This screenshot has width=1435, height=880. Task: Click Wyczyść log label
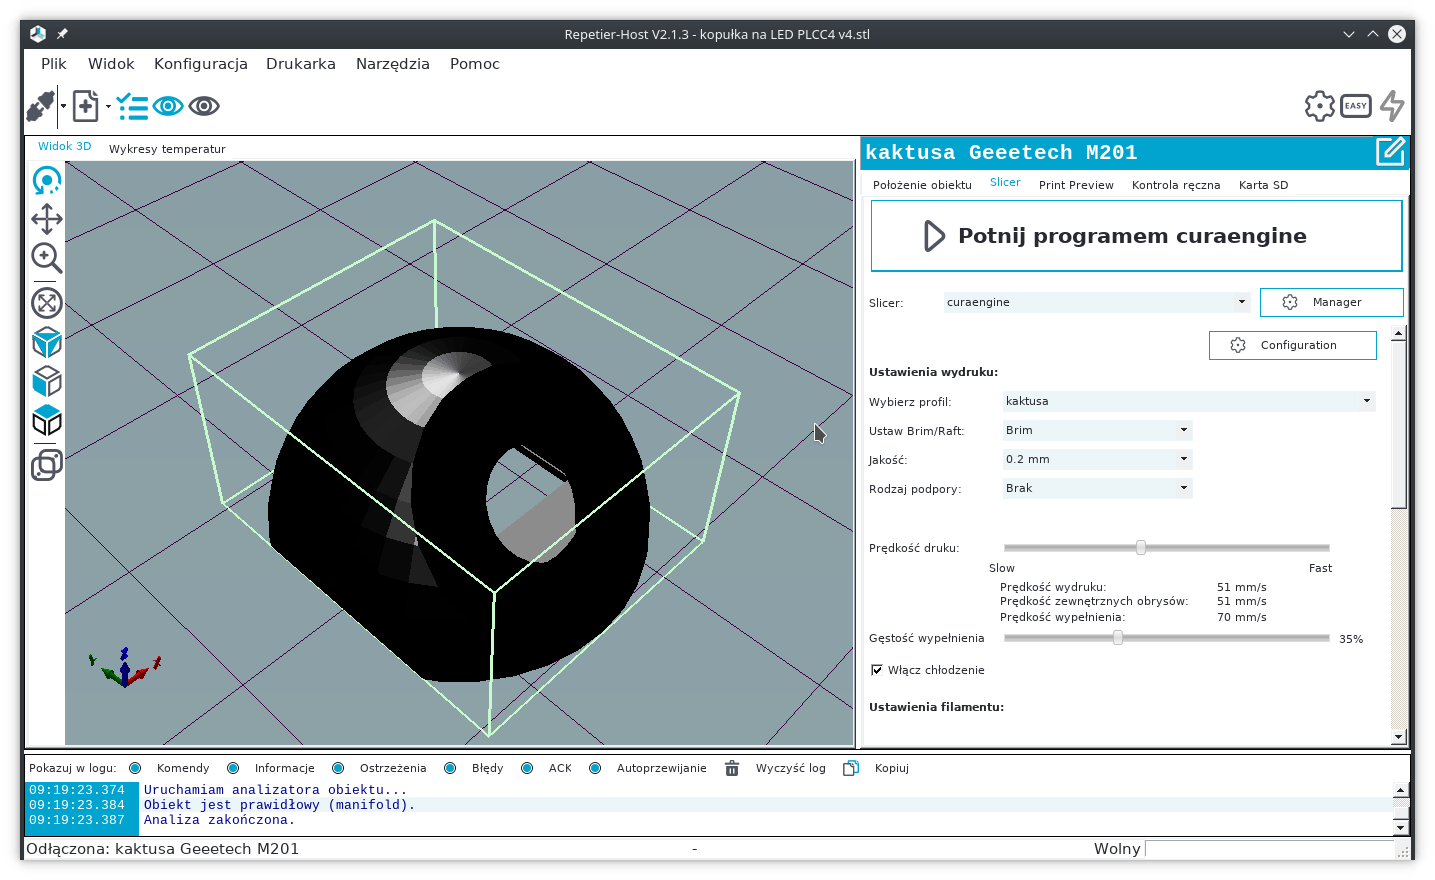pyautogui.click(x=791, y=768)
